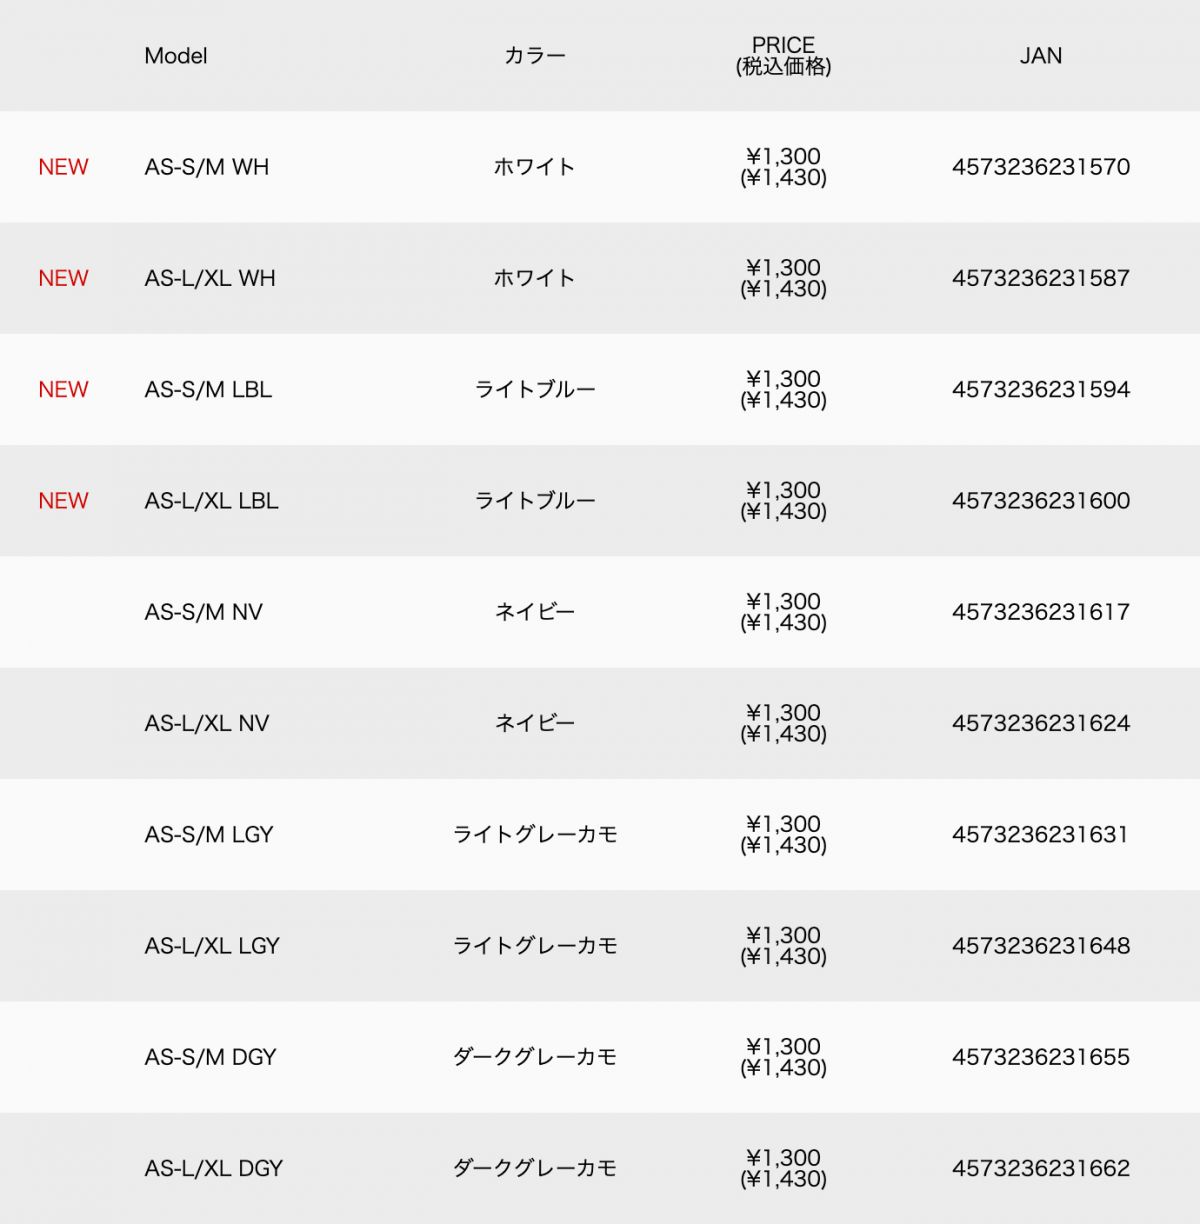Click the NEW label beside AS-S/M WH

[x=63, y=167]
